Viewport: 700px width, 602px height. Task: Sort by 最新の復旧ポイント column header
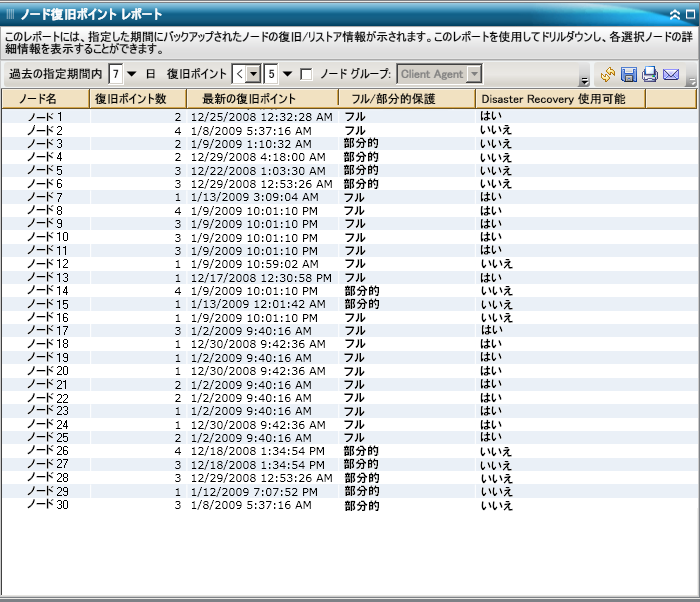click(x=262, y=99)
